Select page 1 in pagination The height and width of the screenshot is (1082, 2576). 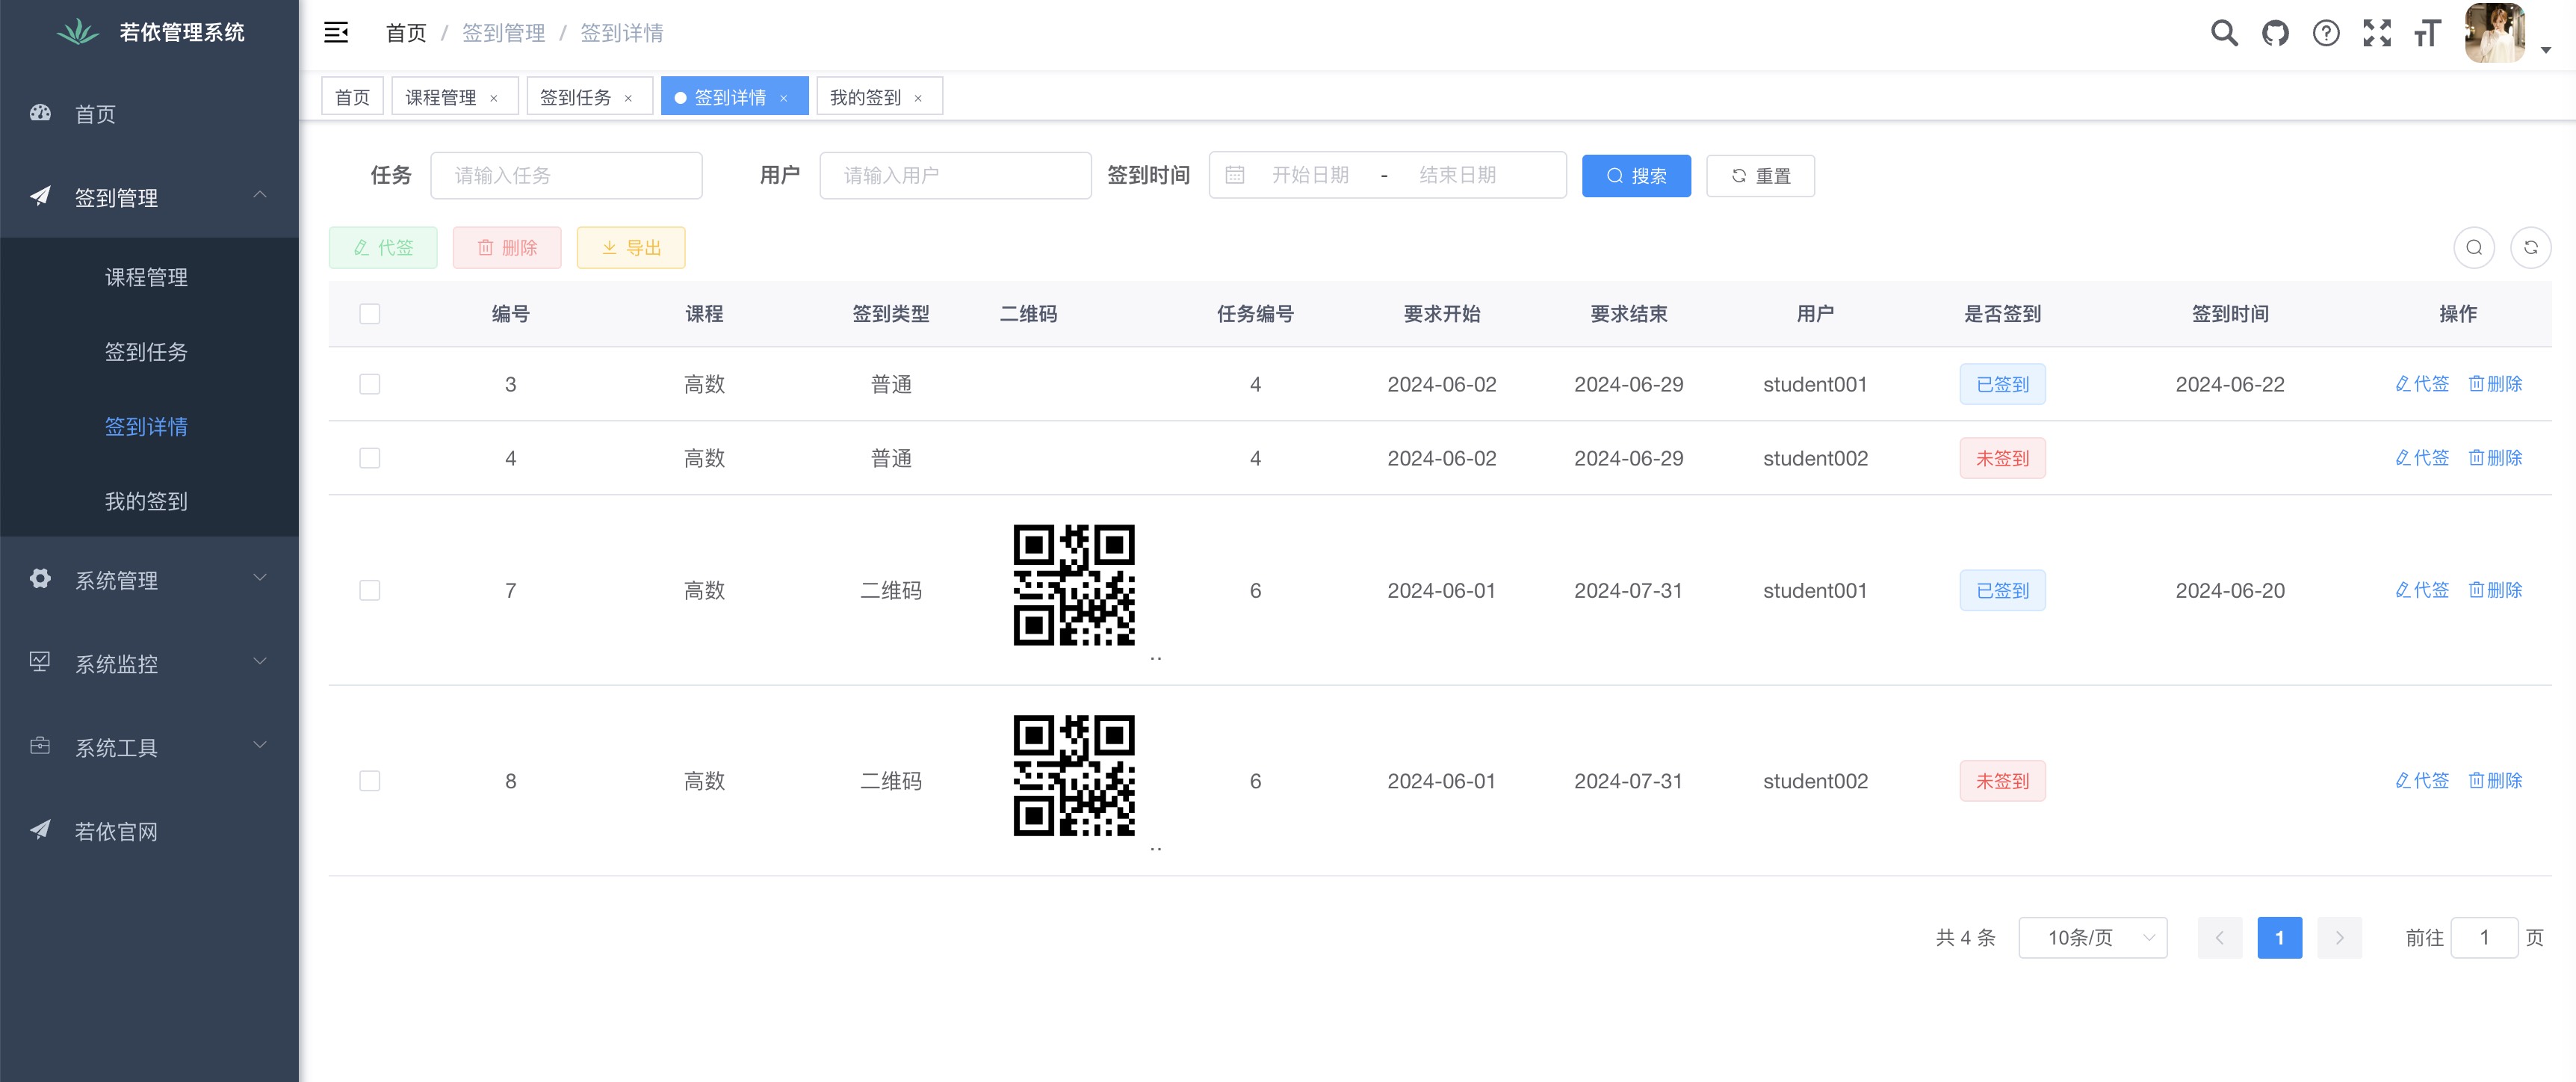point(2280,937)
